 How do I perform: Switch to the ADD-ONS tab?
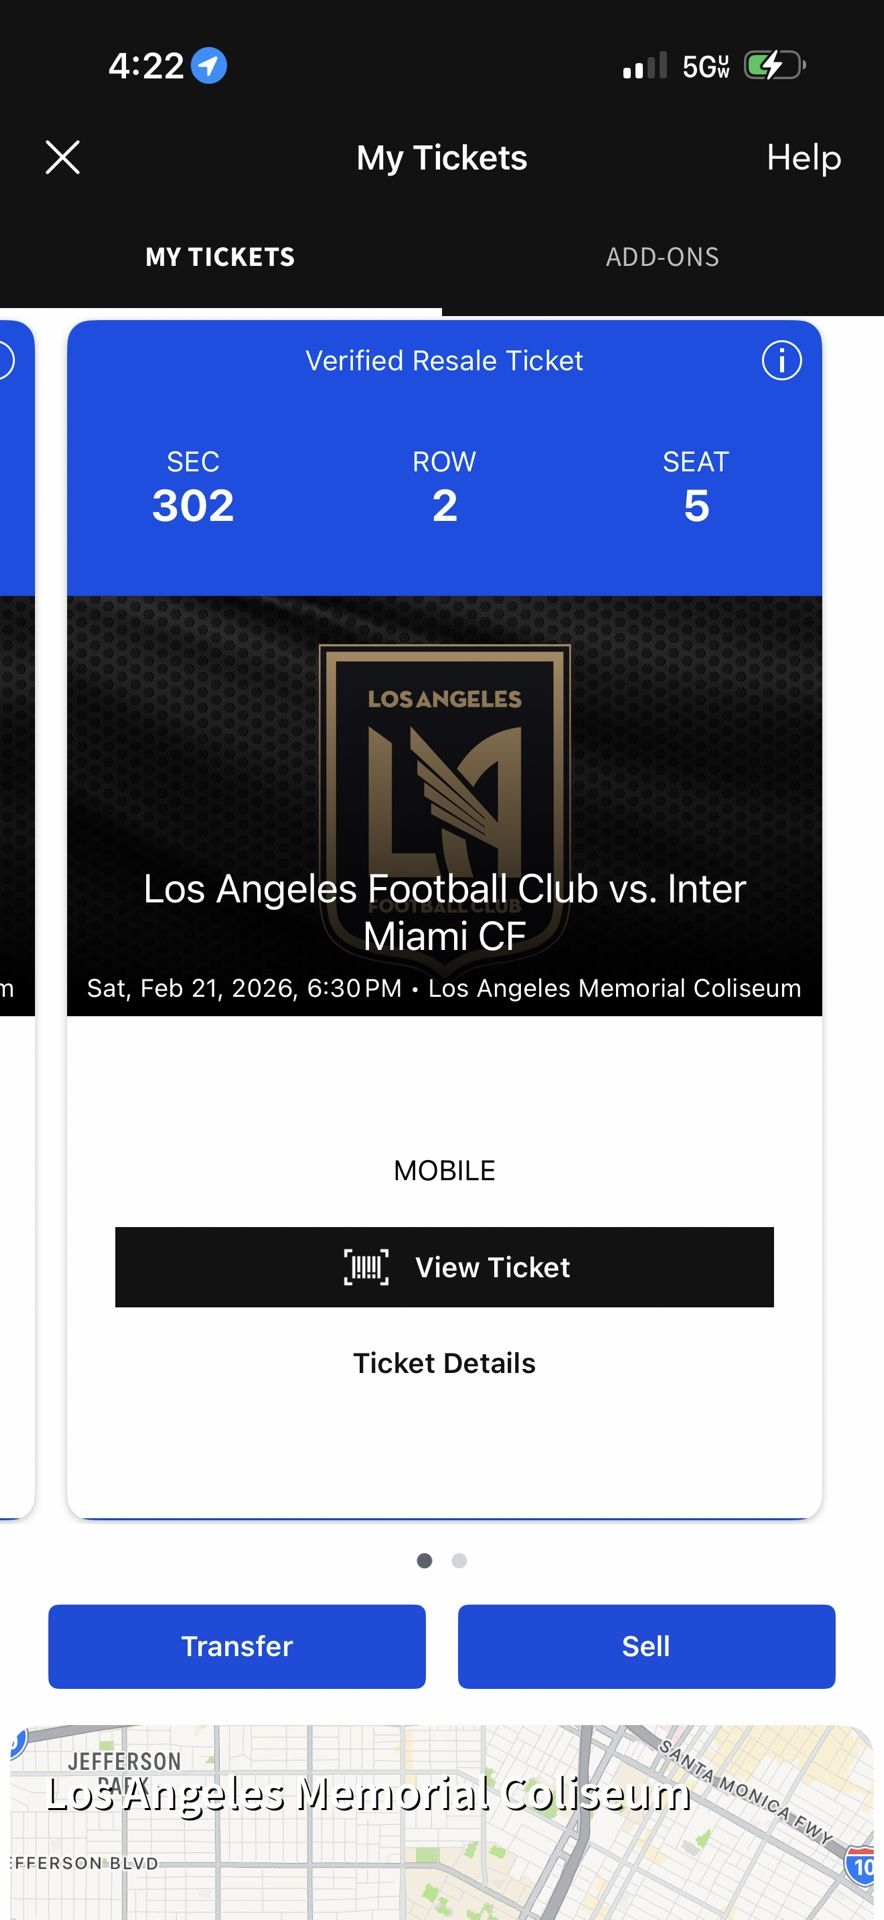[x=662, y=257]
